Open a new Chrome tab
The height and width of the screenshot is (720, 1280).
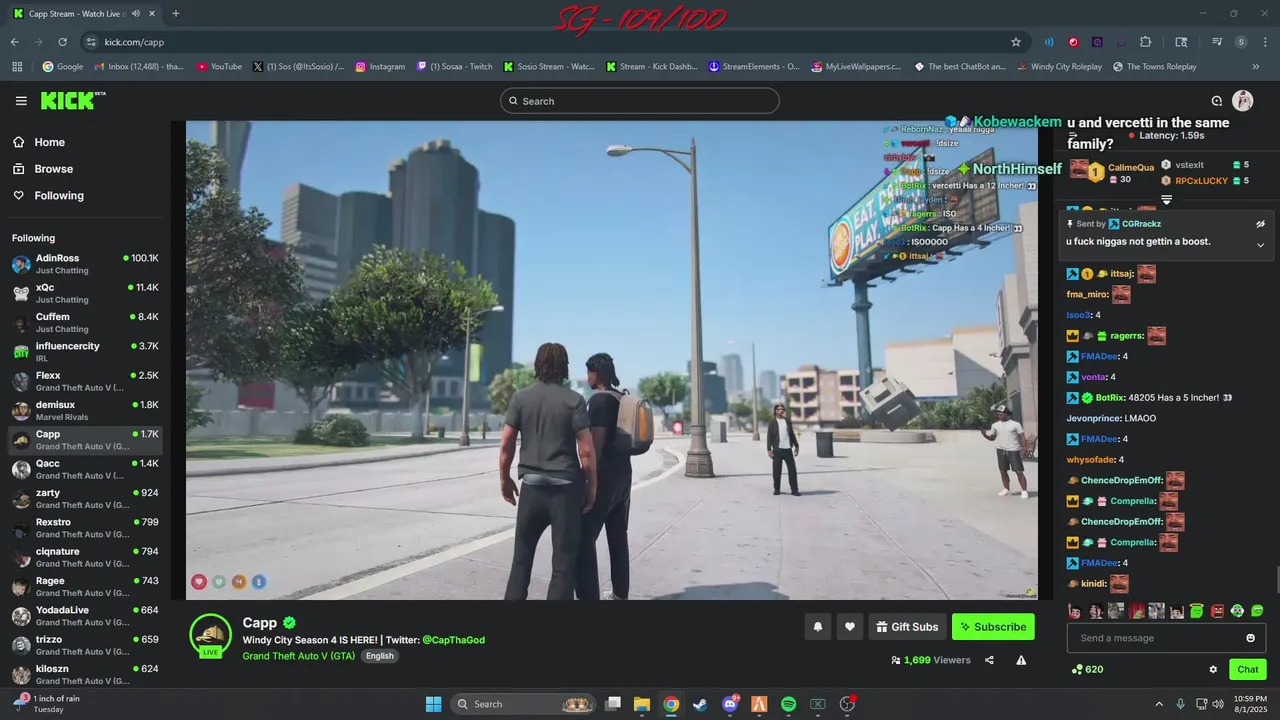[176, 13]
